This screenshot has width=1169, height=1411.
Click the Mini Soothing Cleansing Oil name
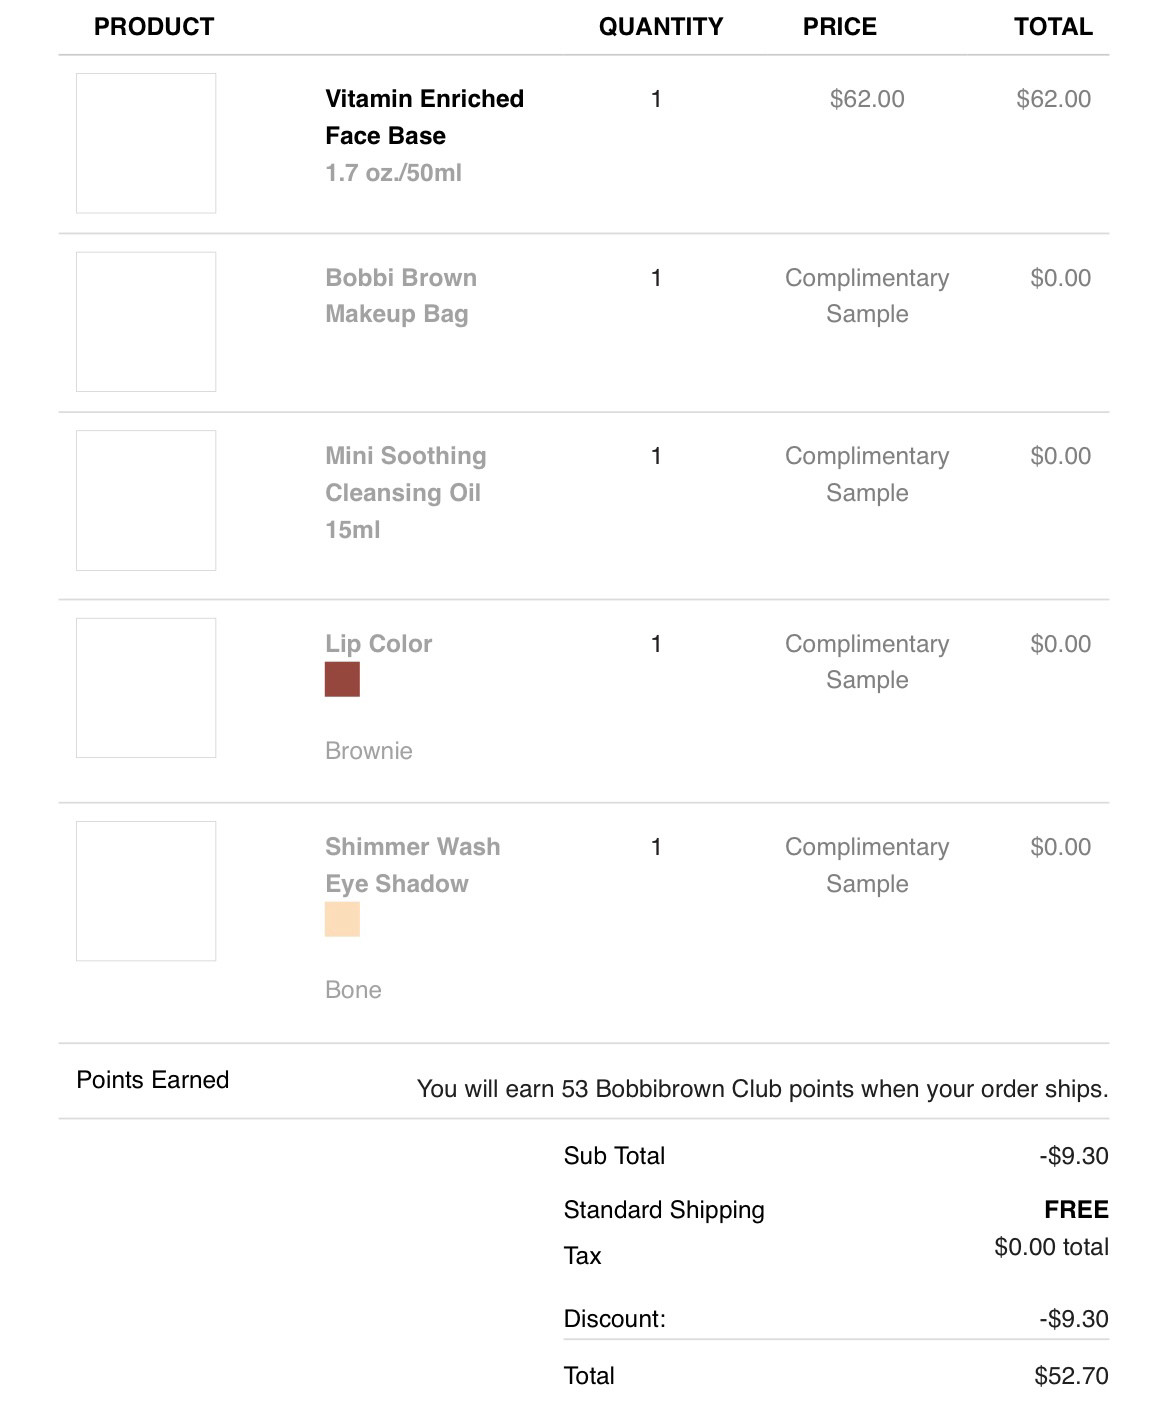(x=405, y=474)
